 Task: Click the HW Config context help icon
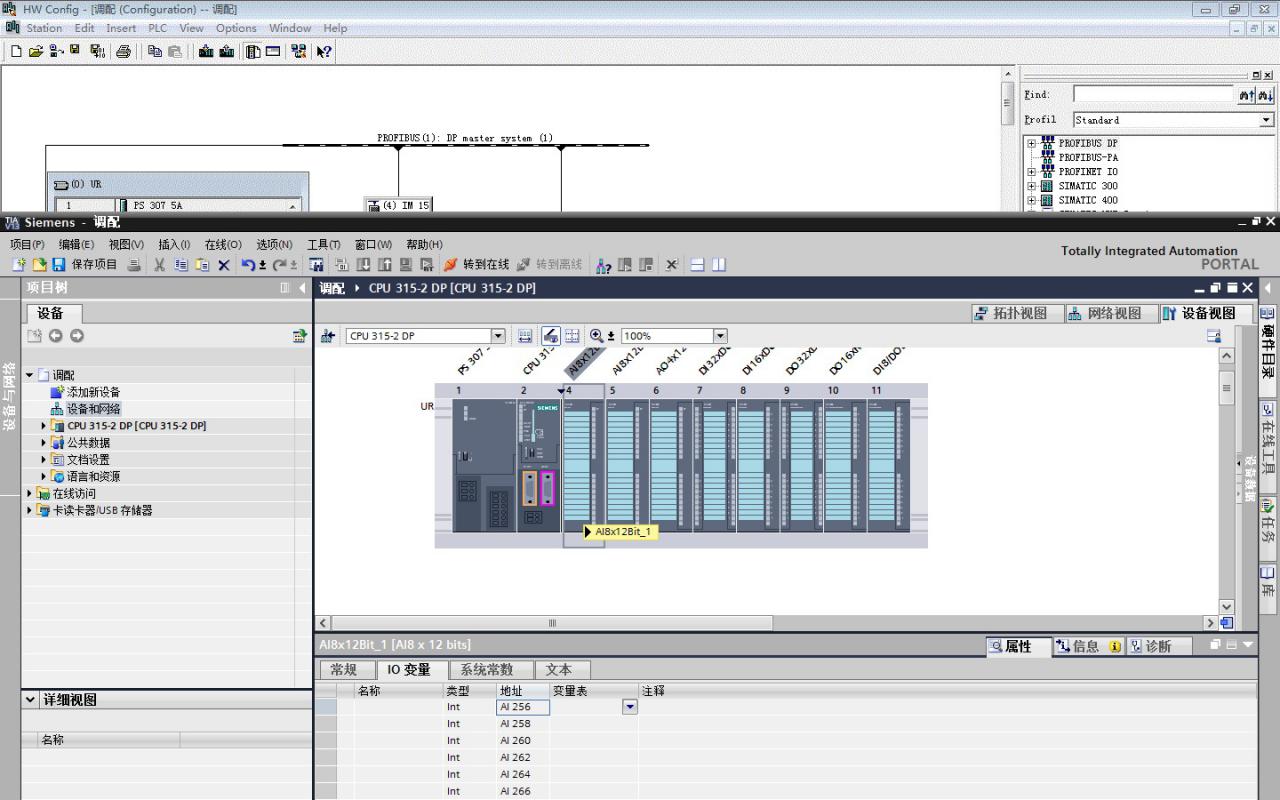(324, 52)
